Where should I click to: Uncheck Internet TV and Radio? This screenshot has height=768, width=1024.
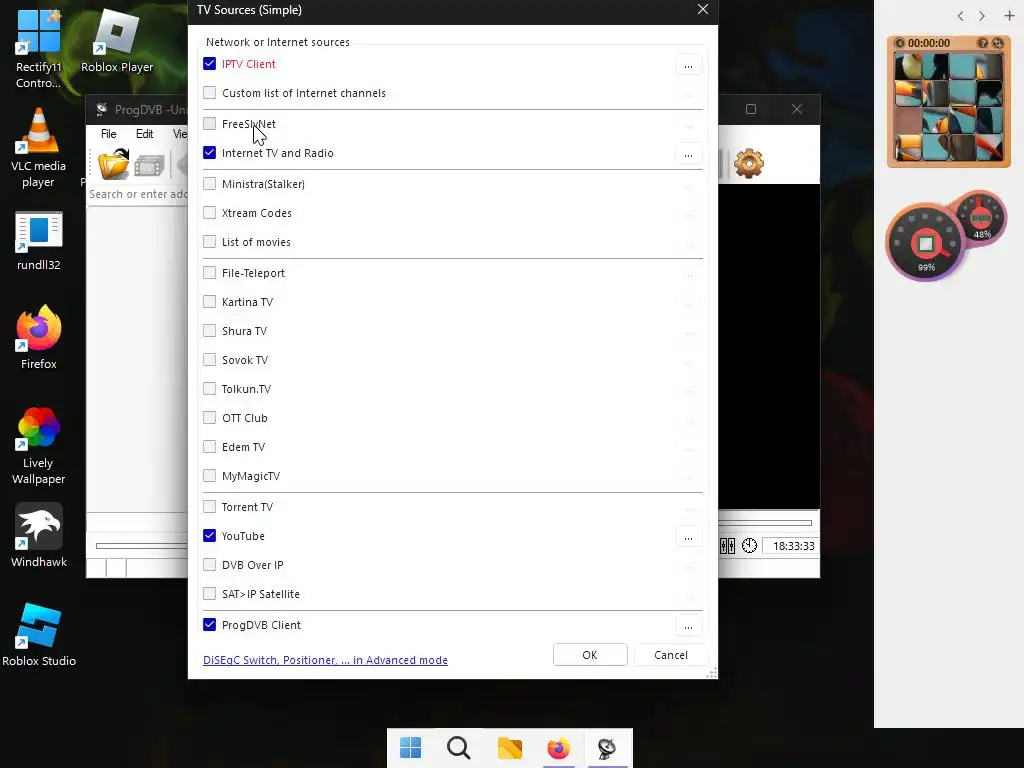[x=210, y=152]
